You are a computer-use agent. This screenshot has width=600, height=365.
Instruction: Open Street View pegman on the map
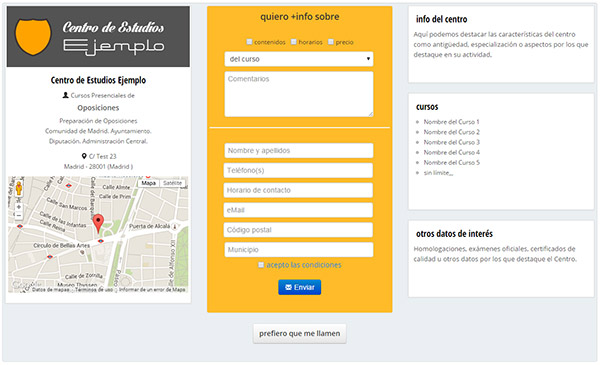click(x=18, y=189)
